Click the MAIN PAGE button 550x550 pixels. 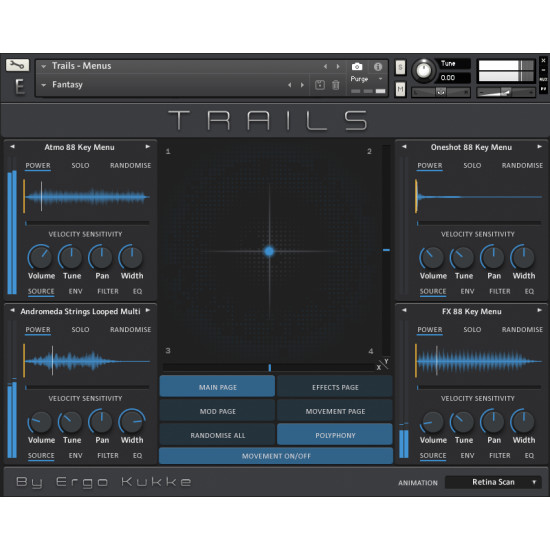pyautogui.click(x=217, y=387)
